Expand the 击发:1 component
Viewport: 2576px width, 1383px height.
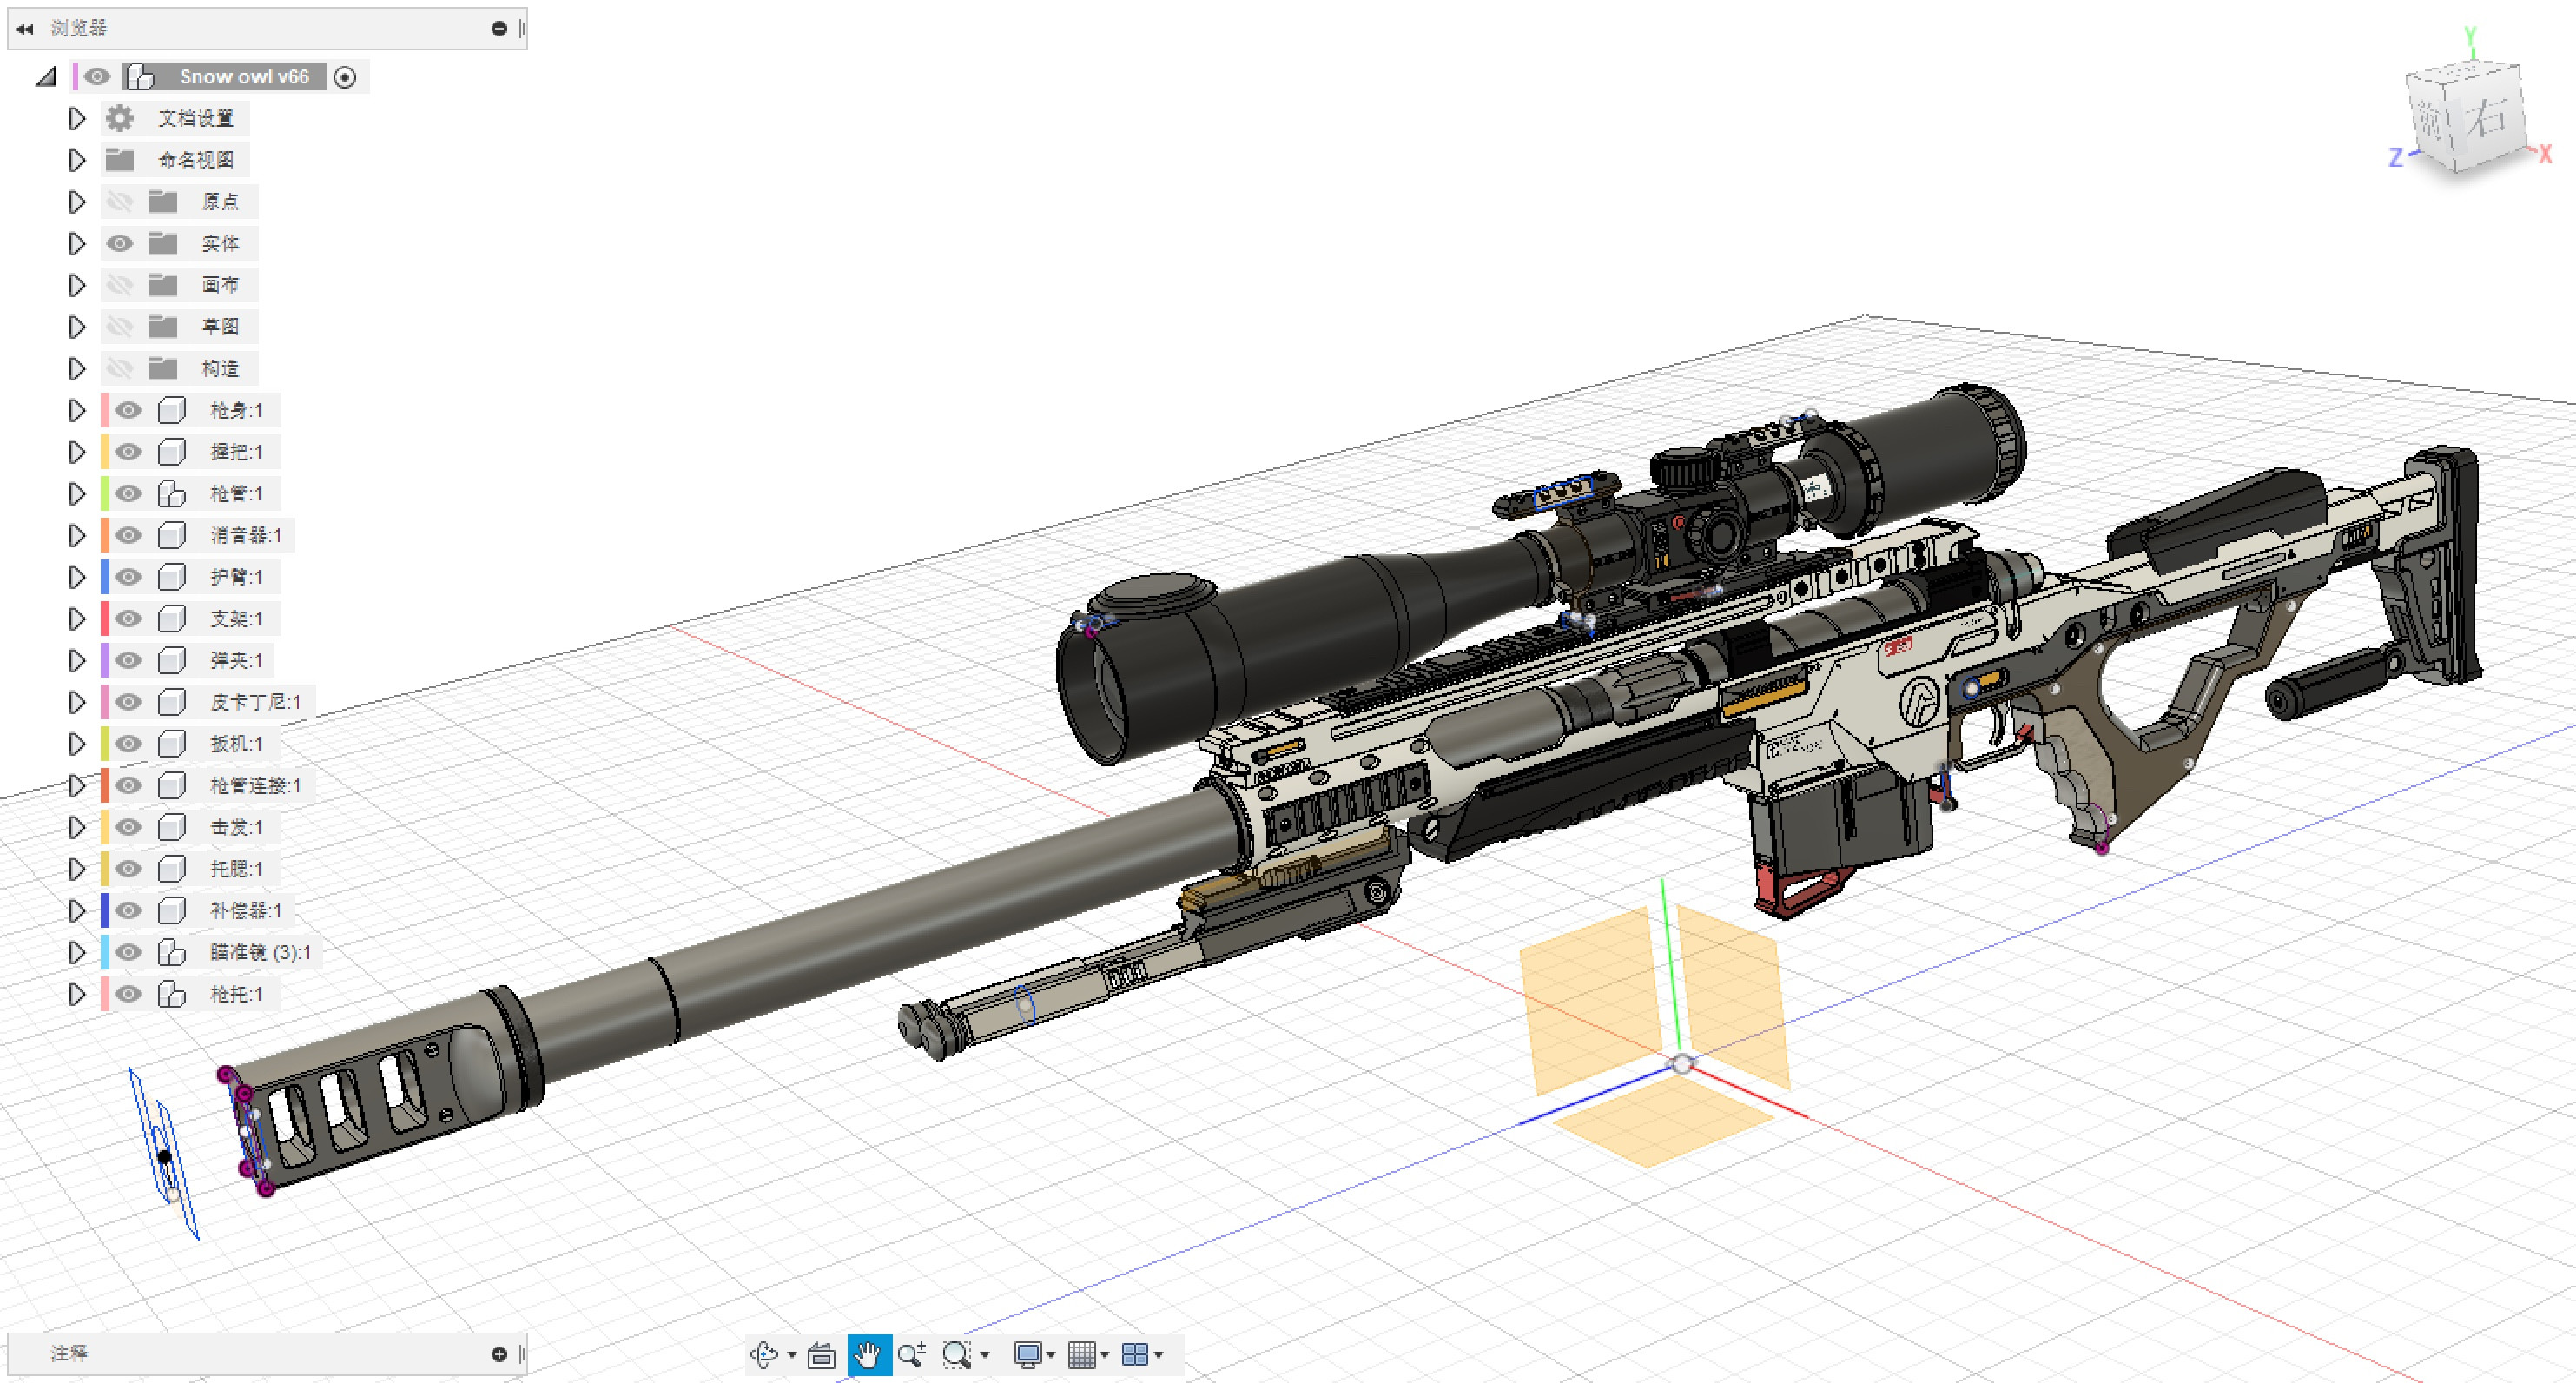pyautogui.click(x=77, y=827)
